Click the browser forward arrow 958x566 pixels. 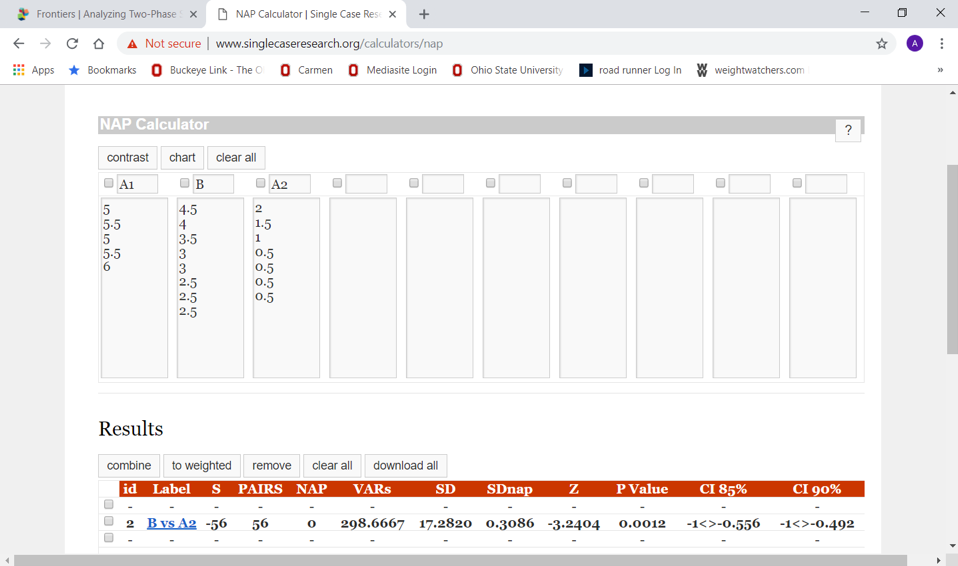(x=45, y=43)
